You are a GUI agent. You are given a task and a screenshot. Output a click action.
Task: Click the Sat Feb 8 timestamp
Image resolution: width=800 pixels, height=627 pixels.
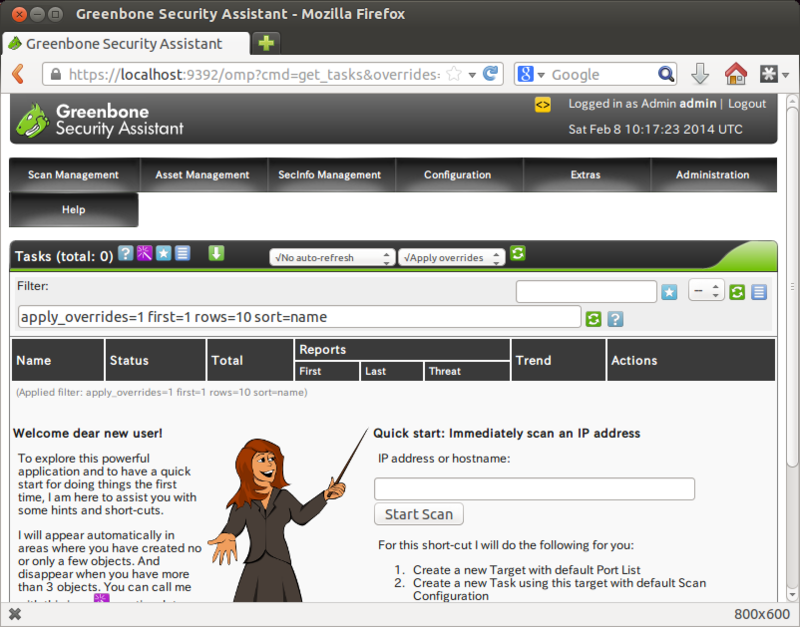click(x=656, y=129)
